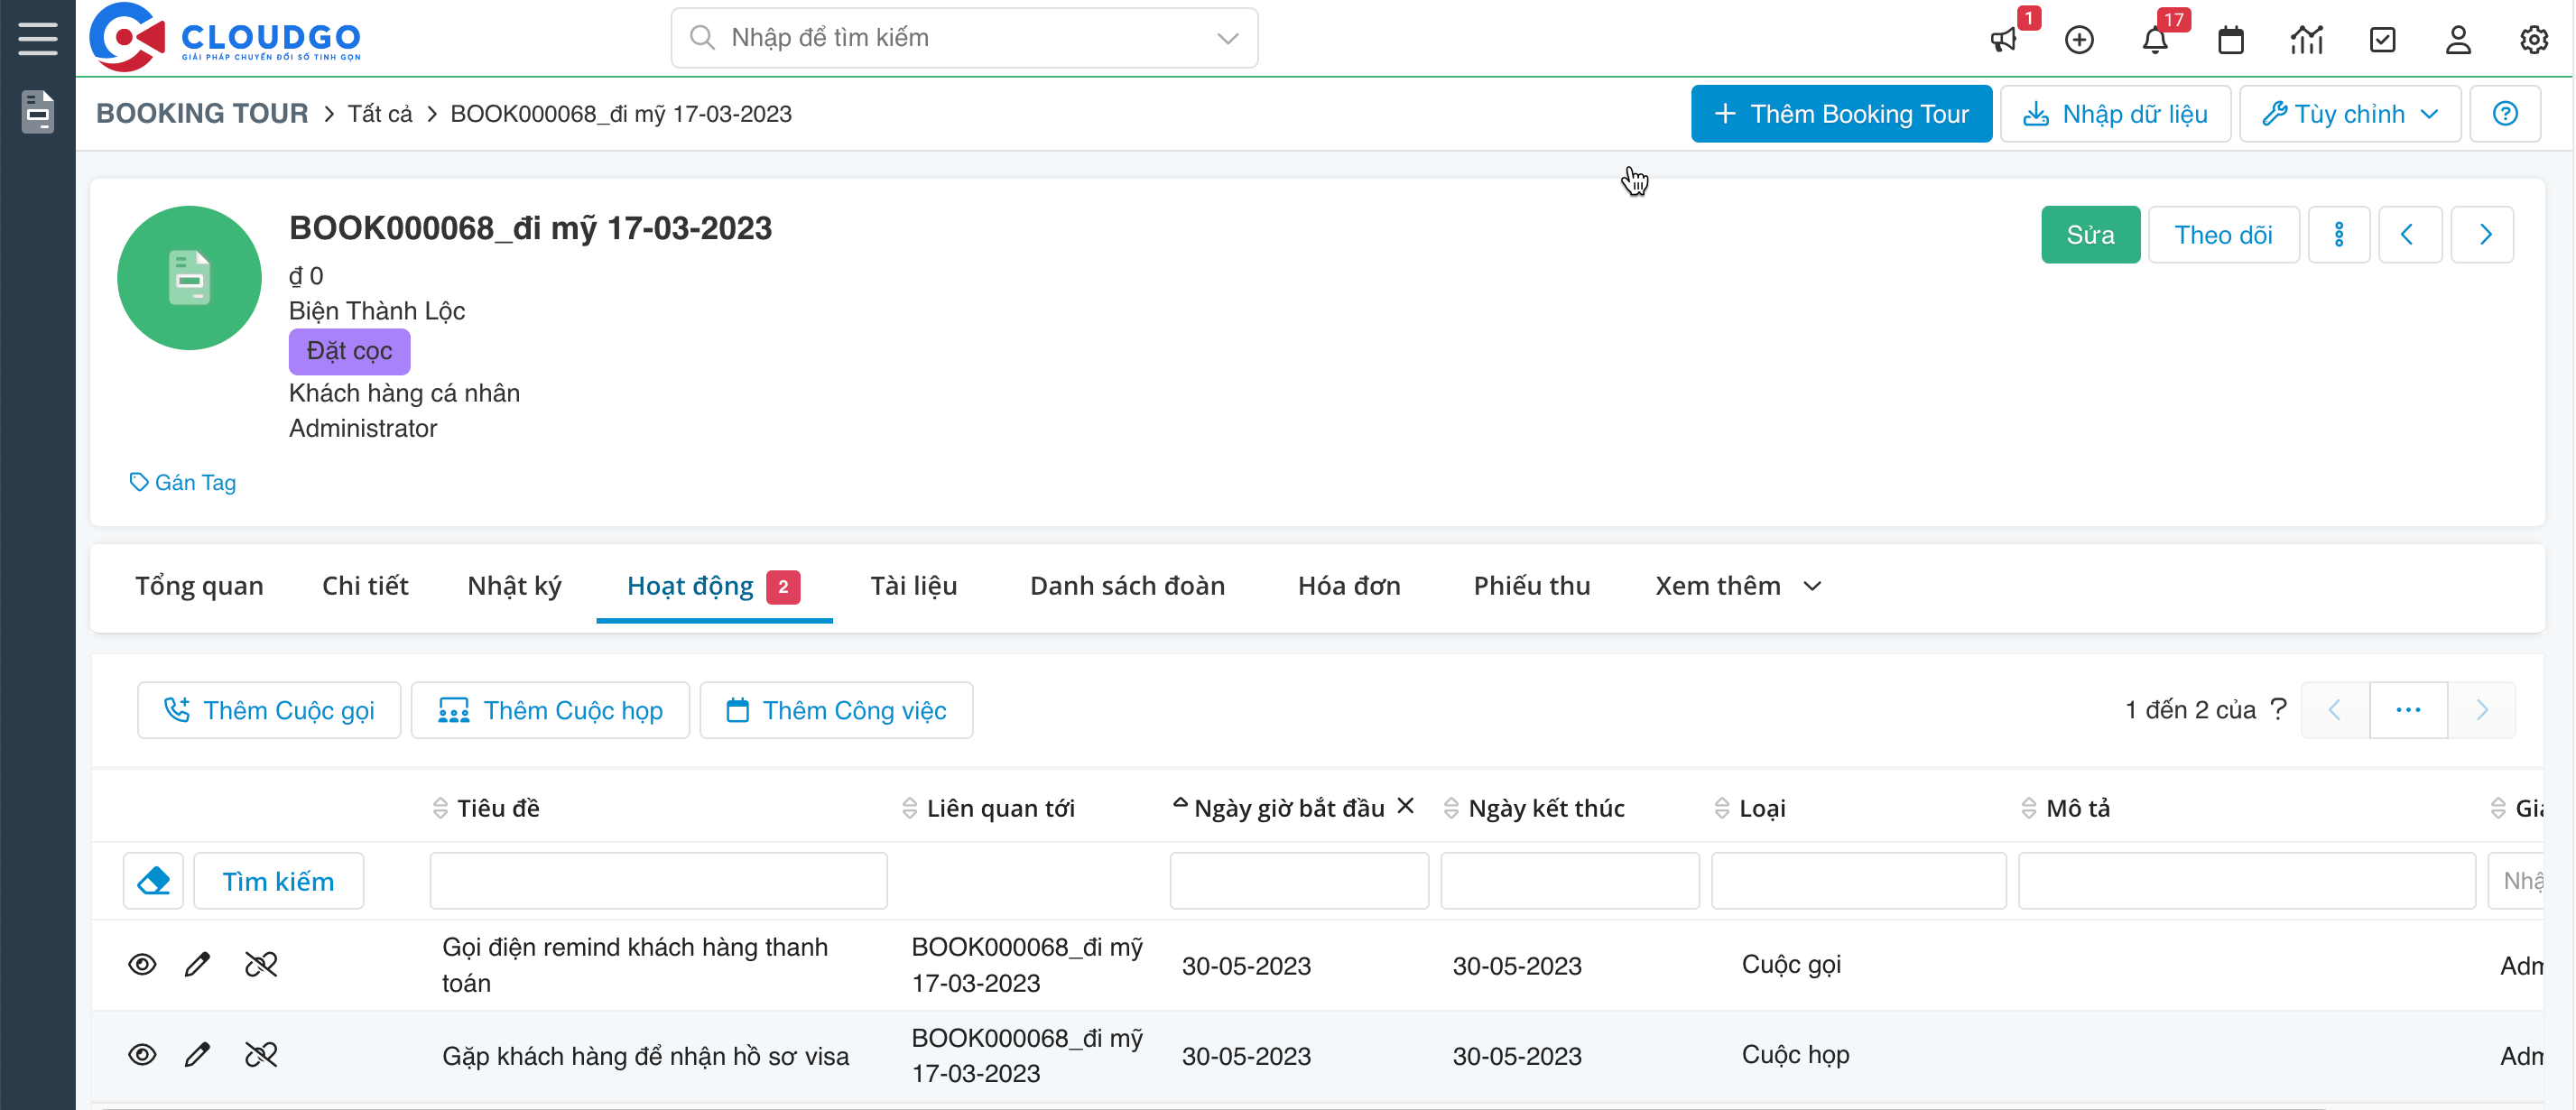Expand the Xem thêm tabs dropdown
This screenshot has width=2576, height=1110.
coord(1737,586)
